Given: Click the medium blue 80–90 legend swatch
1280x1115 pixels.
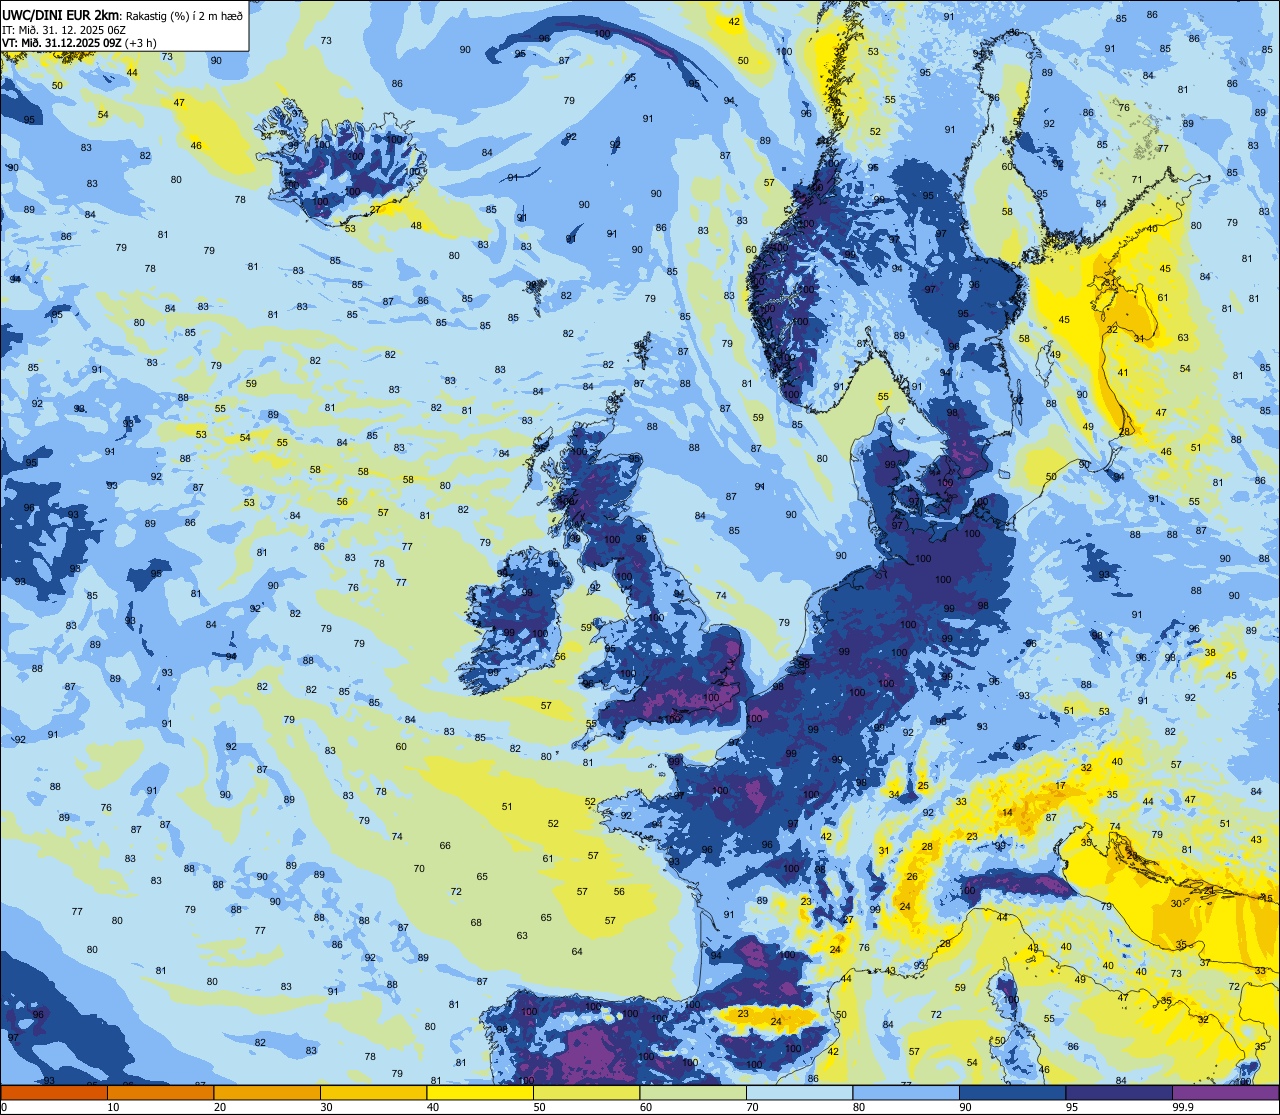Looking at the screenshot, I should [x=906, y=1092].
